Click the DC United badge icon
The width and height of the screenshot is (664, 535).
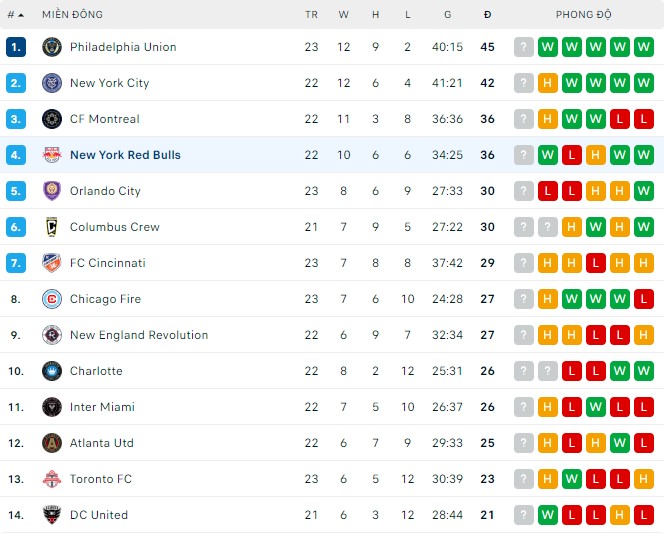tap(52, 515)
